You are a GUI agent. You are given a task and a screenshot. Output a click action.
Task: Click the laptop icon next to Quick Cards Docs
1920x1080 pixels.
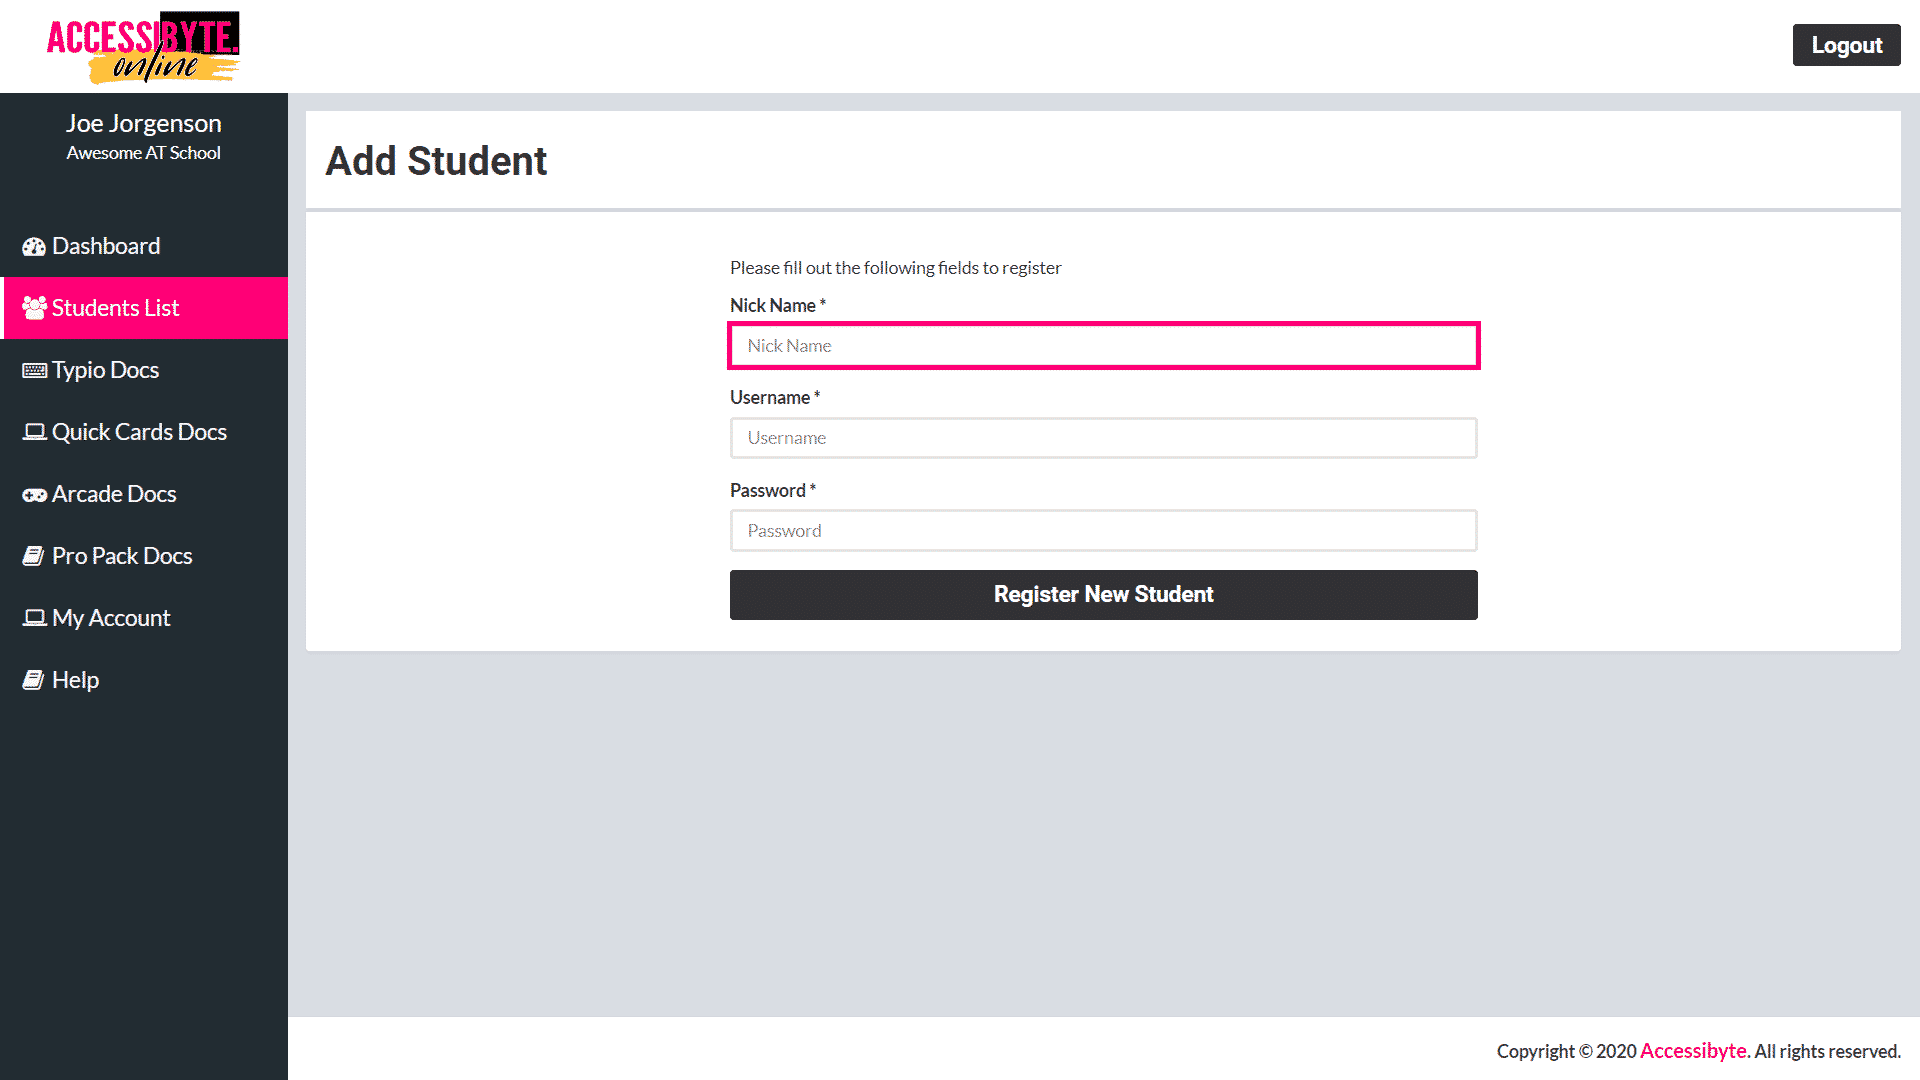(x=35, y=432)
